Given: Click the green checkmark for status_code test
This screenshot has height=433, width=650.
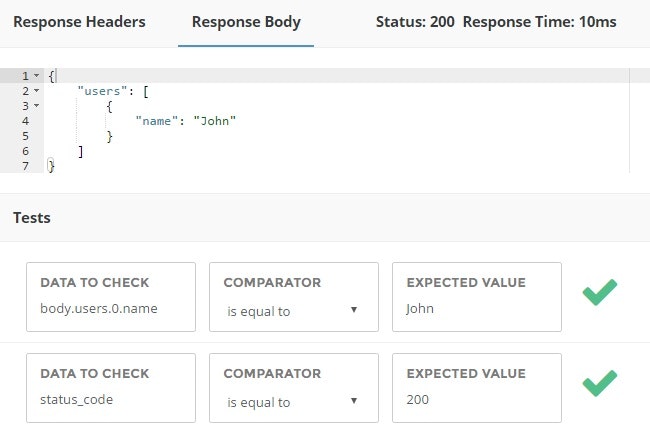Looking at the screenshot, I should point(599,383).
